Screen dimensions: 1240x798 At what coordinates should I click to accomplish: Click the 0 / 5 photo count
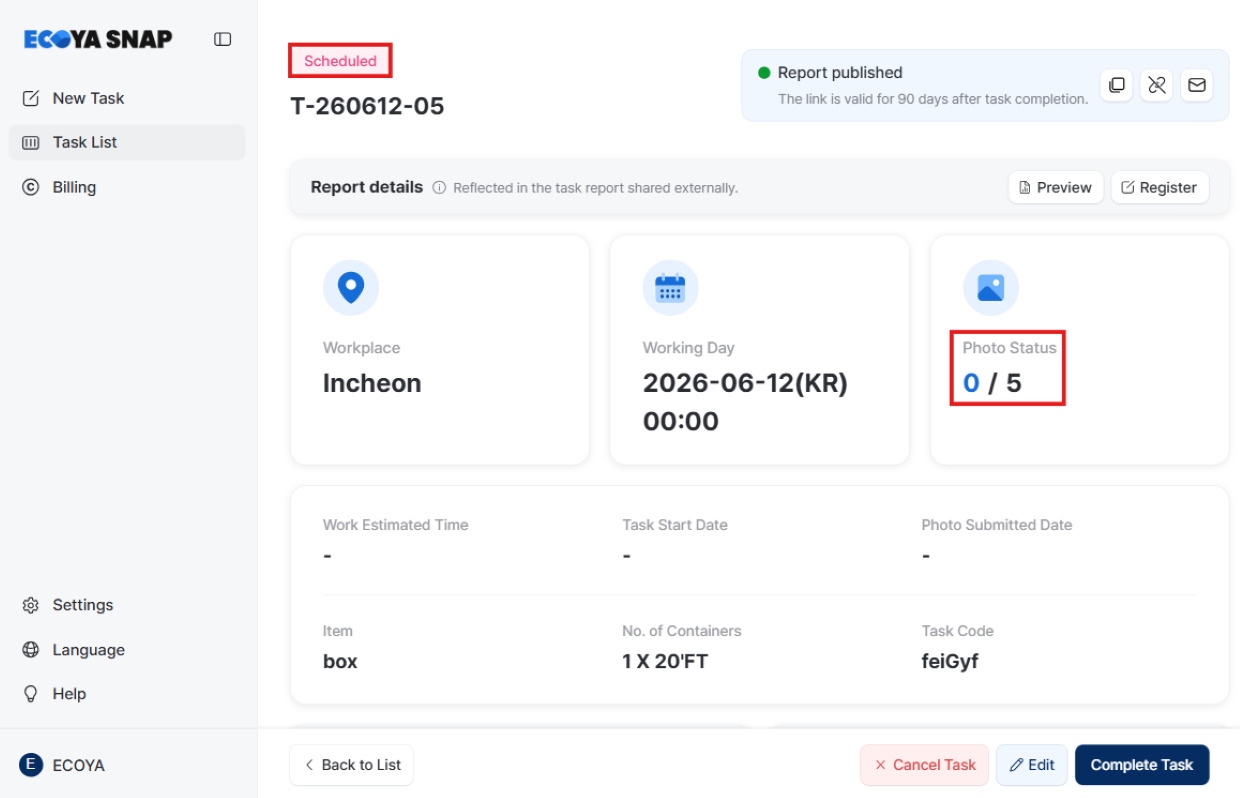tap(992, 384)
